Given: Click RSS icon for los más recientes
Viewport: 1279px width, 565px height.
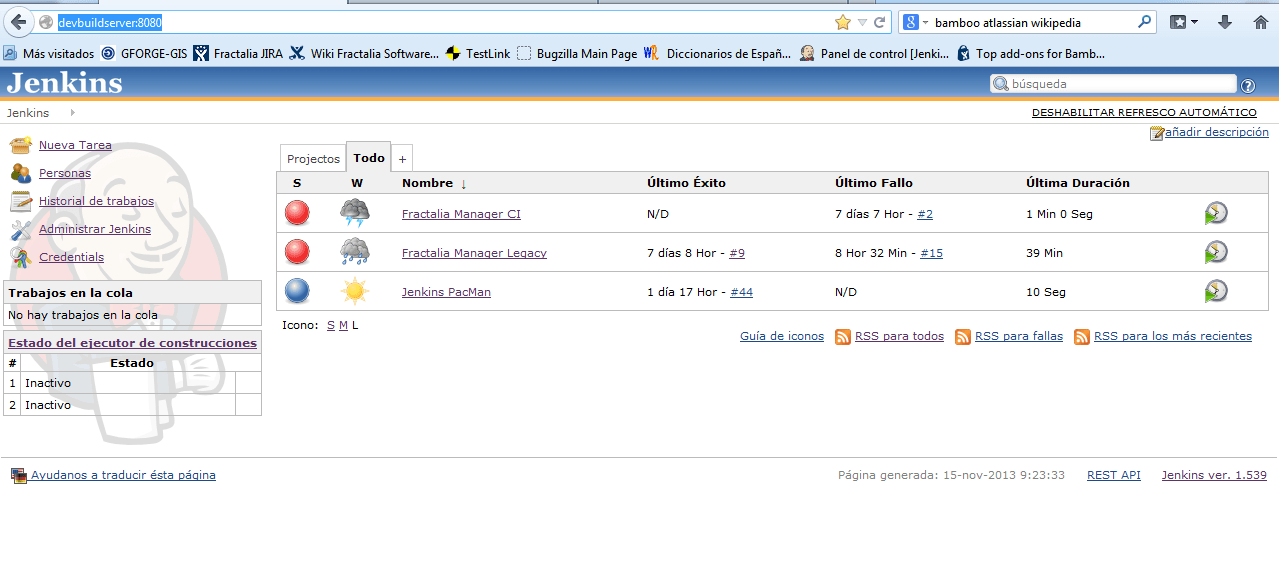Looking at the screenshot, I should pyautogui.click(x=1082, y=337).
